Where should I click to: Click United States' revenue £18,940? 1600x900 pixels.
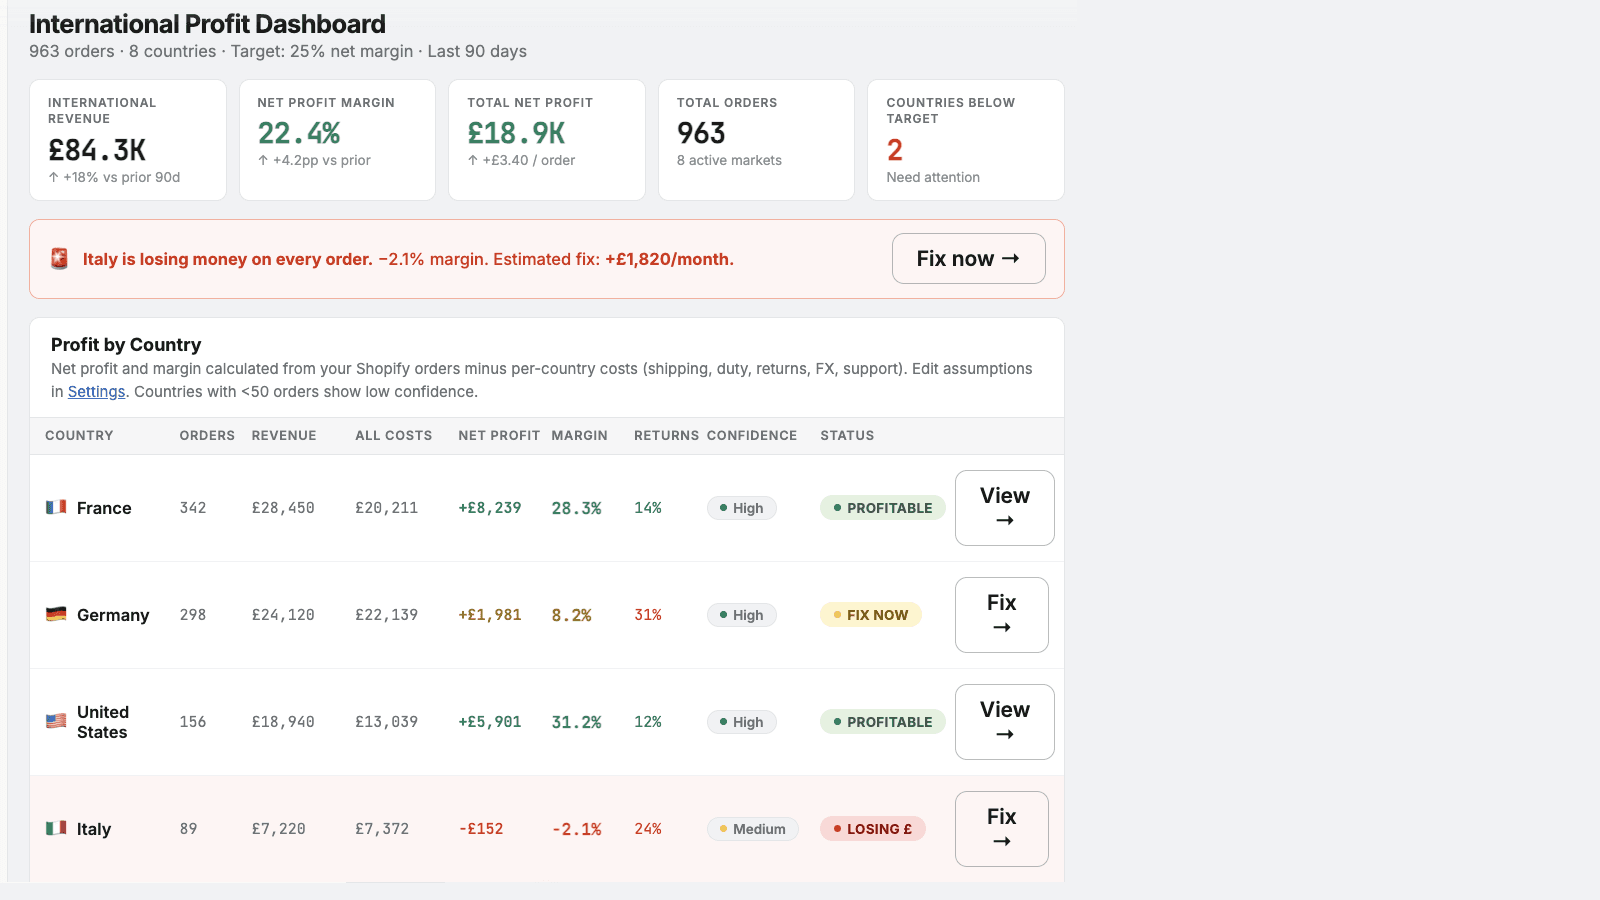pos(283,722)
